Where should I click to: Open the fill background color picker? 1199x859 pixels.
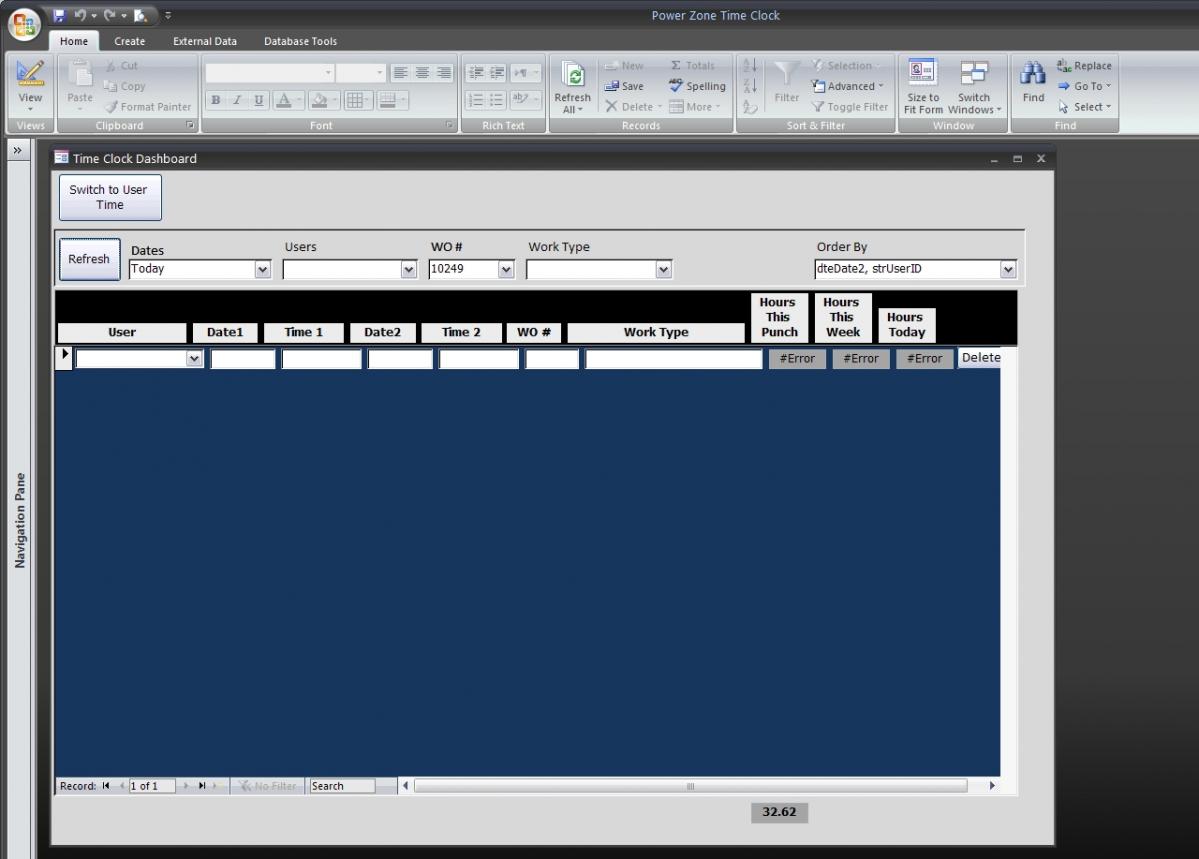(320, 100)
